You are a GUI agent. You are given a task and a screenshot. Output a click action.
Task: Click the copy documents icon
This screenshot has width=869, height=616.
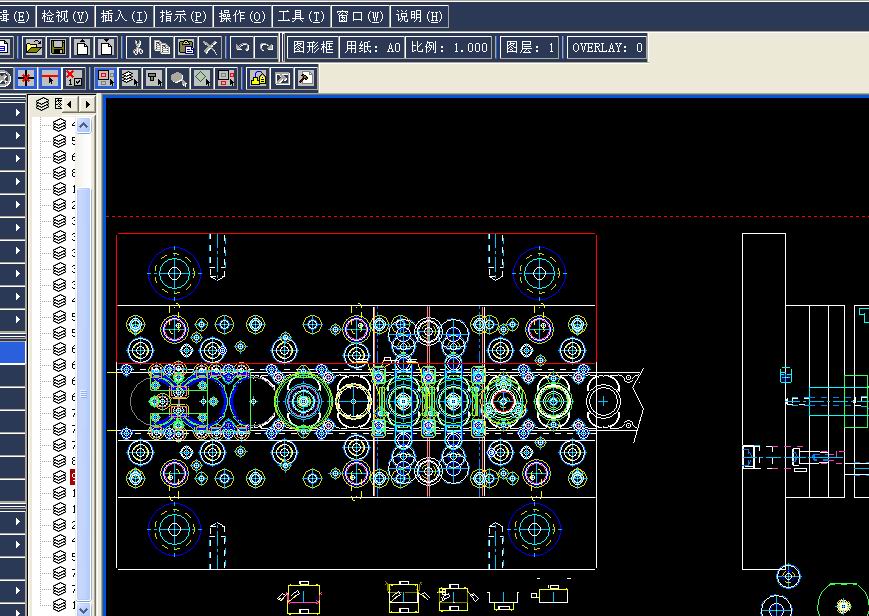click(162, 48)
